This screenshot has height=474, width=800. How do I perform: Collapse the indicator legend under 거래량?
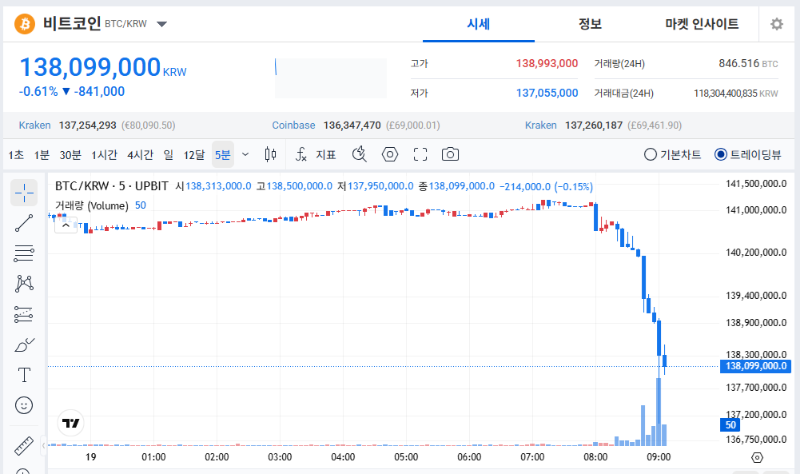click(64, 226)
